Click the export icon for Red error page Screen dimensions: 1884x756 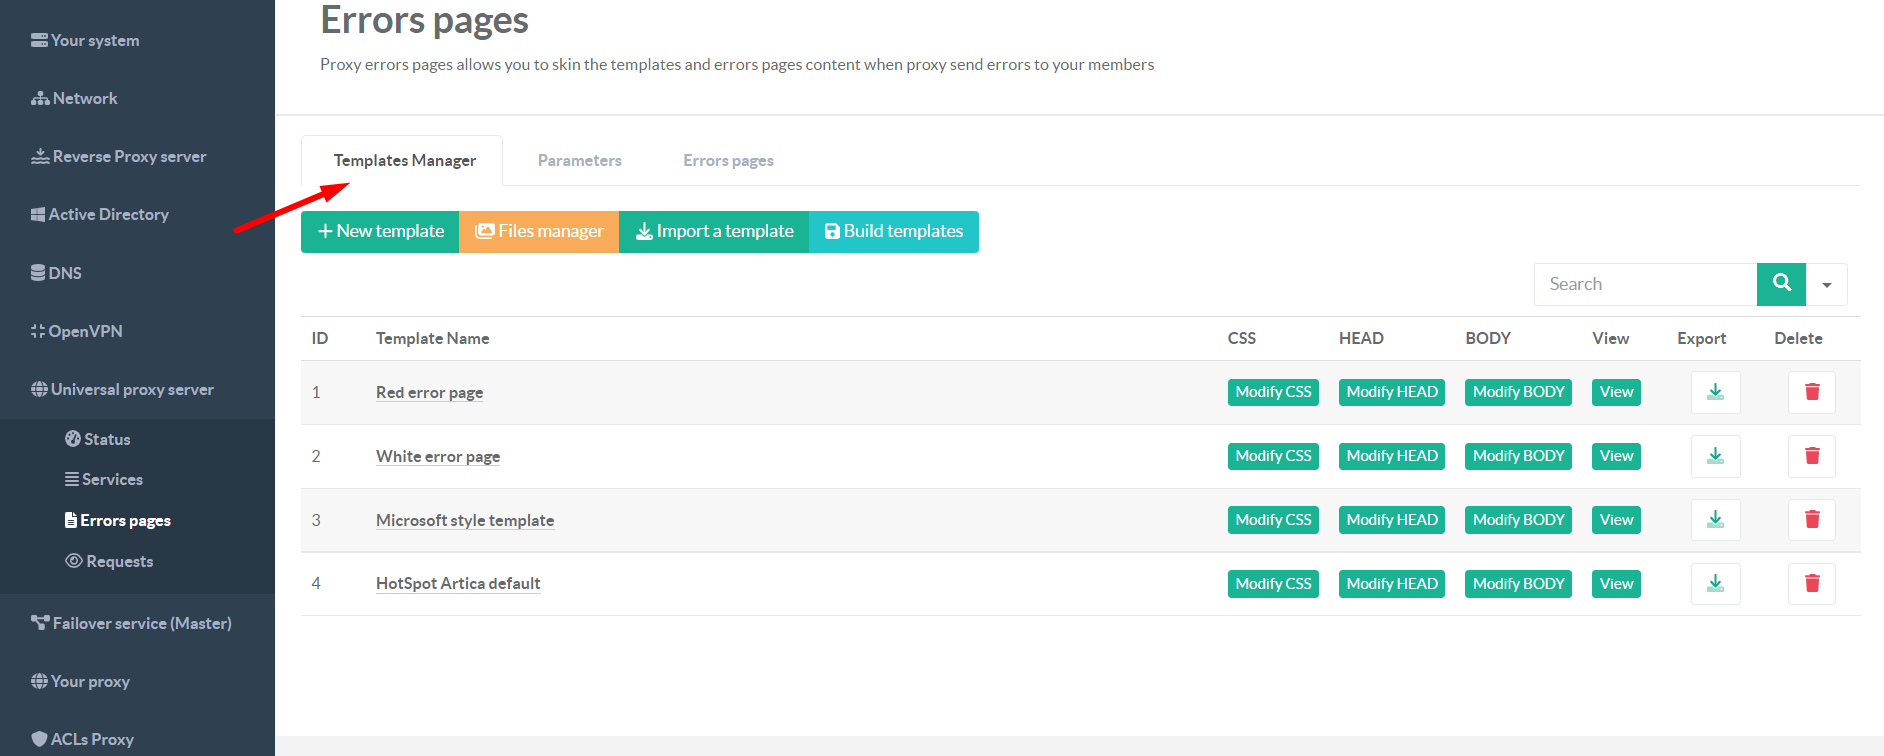click(1715, 392)
